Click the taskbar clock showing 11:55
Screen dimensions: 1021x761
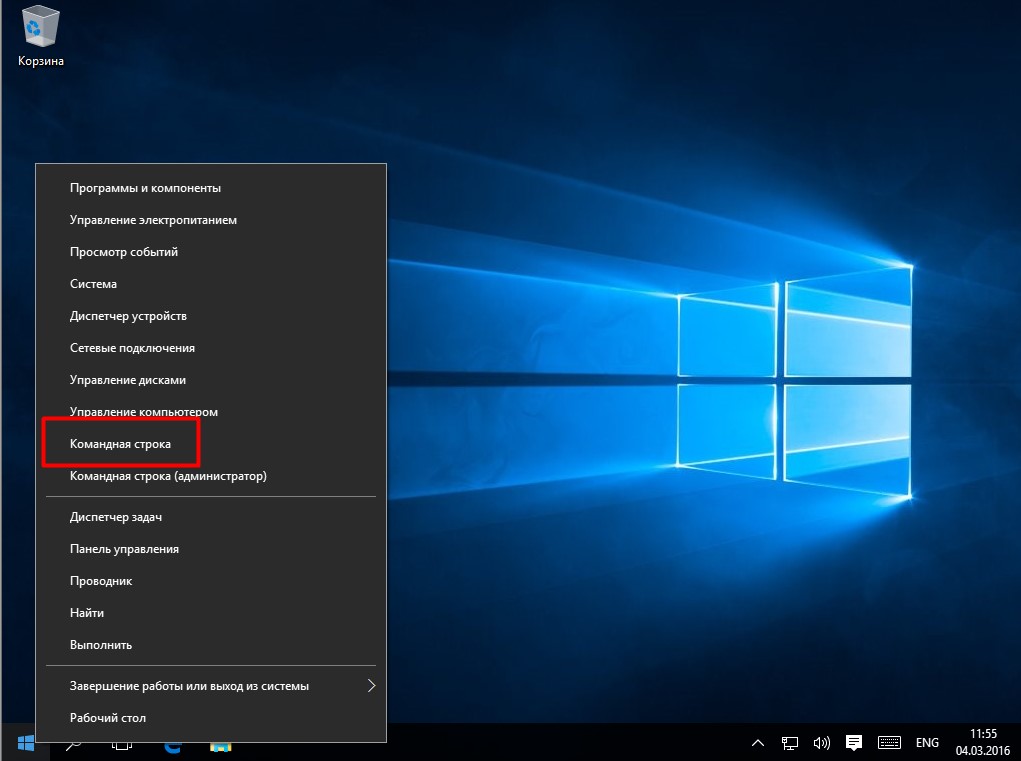pyautogui.click(x=983, y=742)
